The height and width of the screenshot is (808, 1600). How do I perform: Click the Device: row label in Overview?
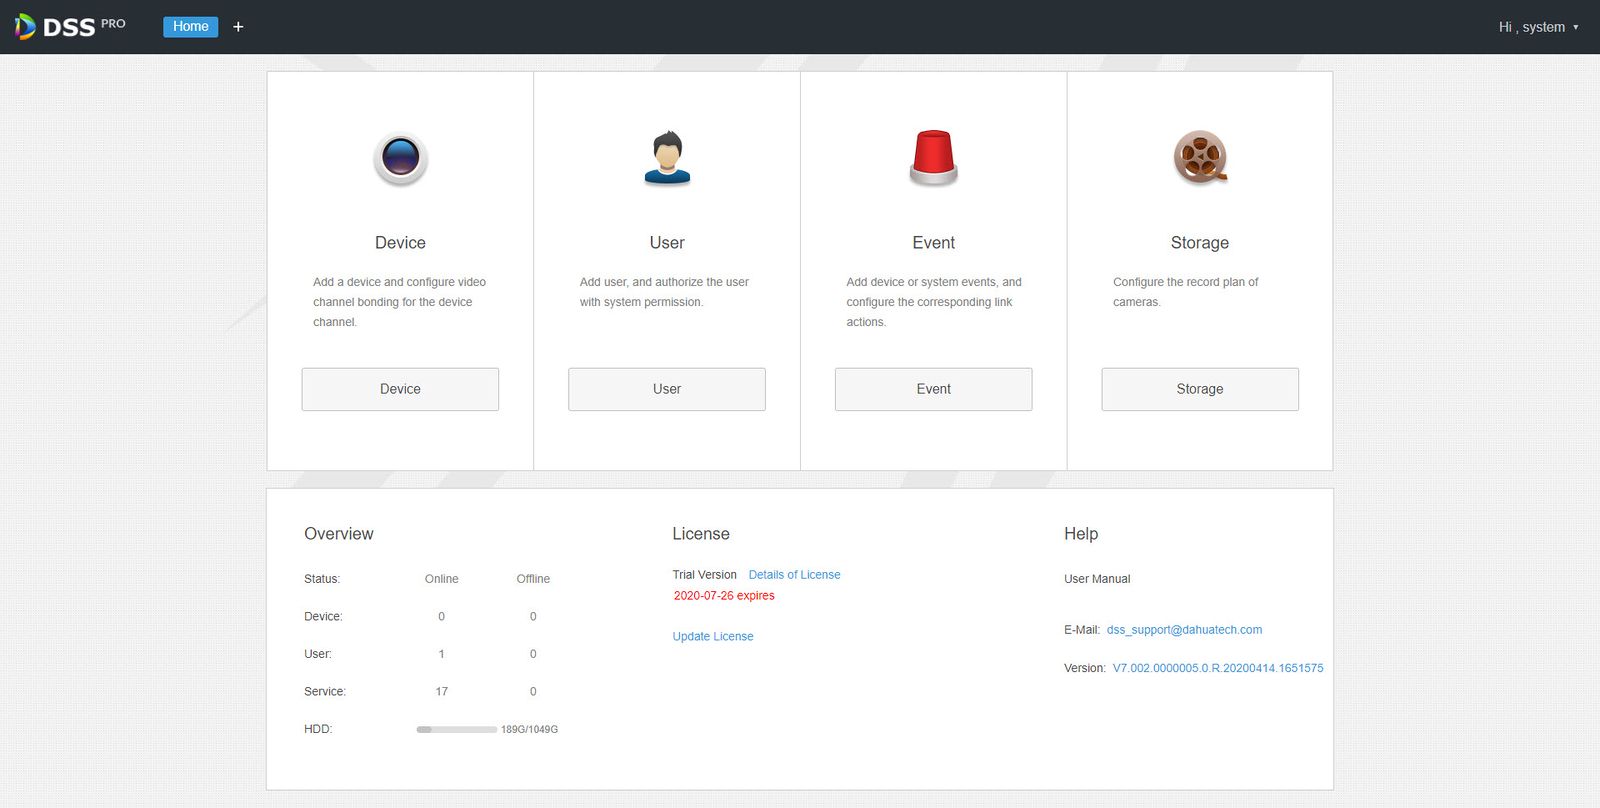click(x=323, y=617)
